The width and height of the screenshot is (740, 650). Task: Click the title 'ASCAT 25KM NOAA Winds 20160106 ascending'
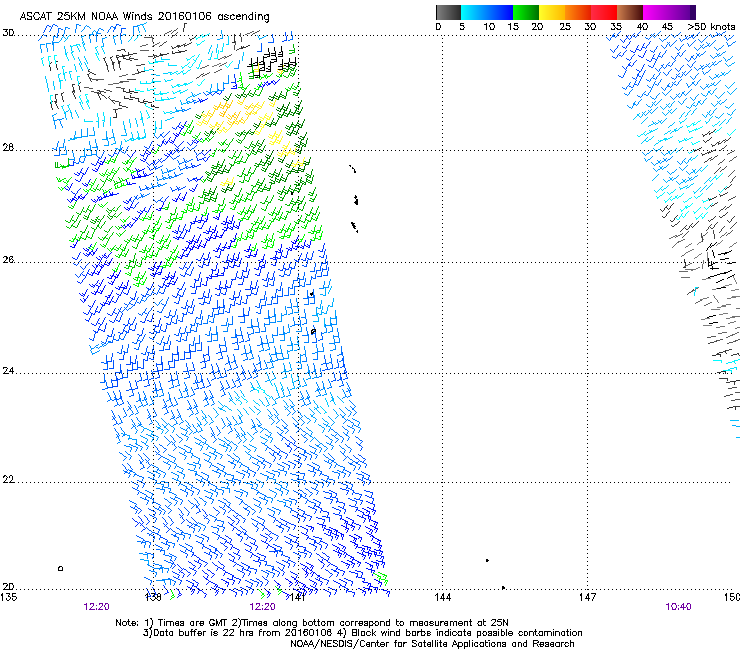pos(144,16)
